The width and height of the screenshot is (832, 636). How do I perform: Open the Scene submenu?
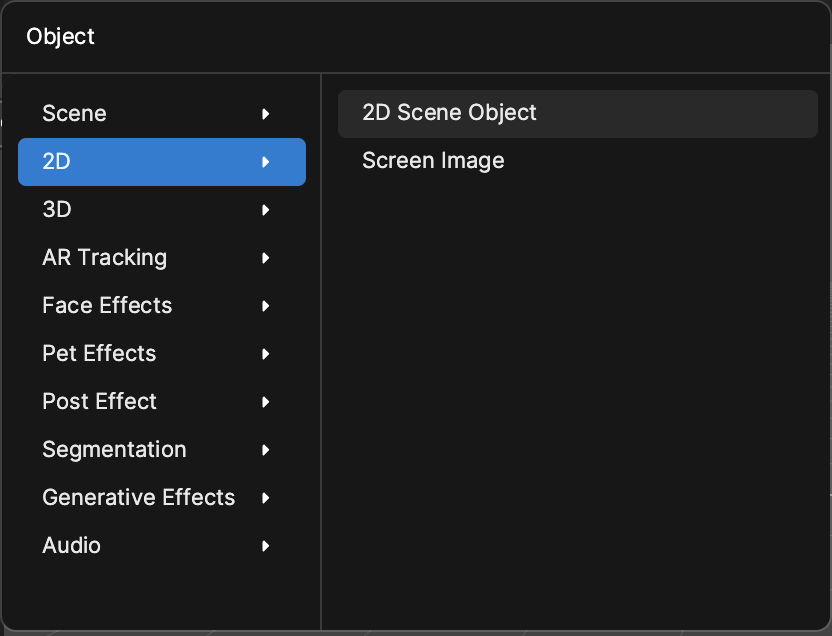pos(162,114)
